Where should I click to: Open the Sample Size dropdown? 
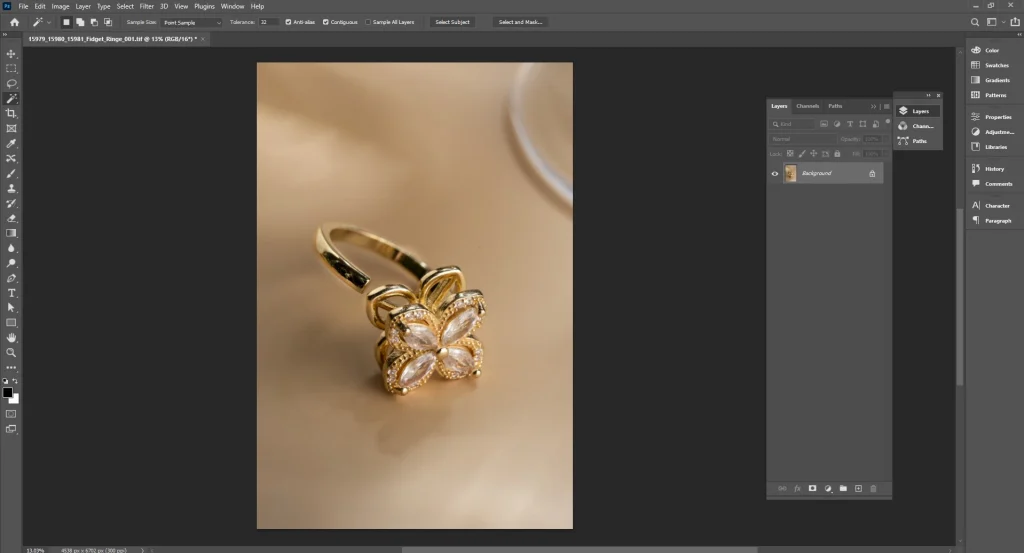(191, 22)
